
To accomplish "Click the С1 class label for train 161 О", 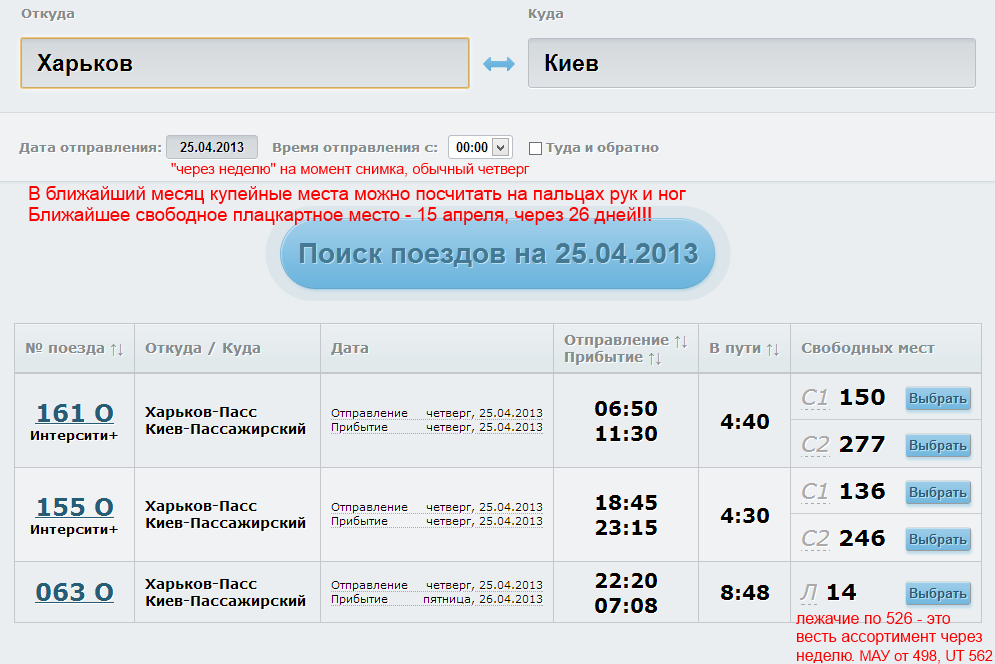I will [815, 398].
